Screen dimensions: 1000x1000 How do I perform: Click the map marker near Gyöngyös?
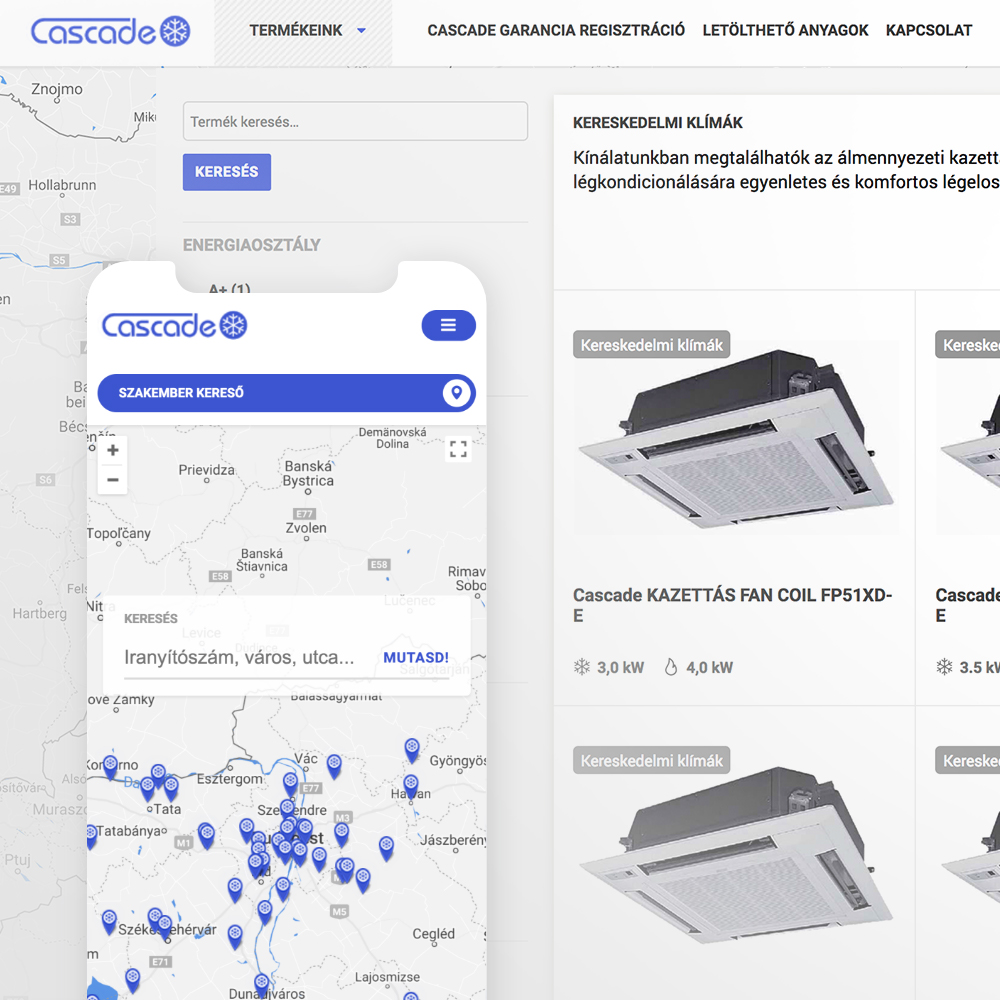tap(412, 748)
